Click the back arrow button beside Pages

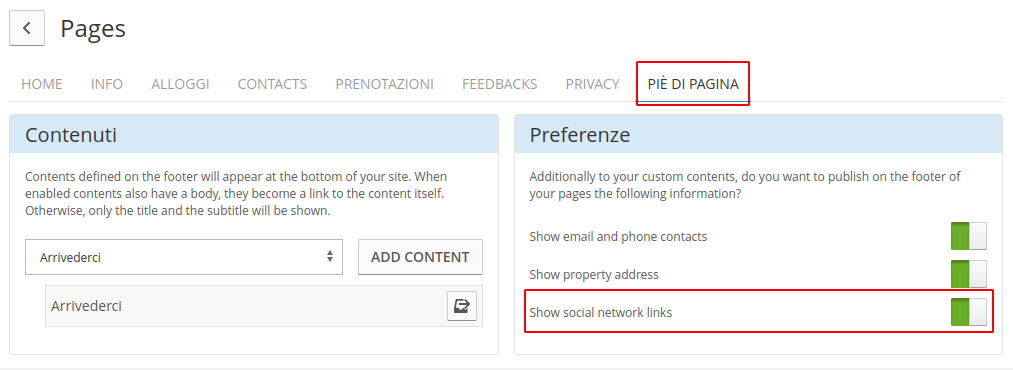coord(26,28)
